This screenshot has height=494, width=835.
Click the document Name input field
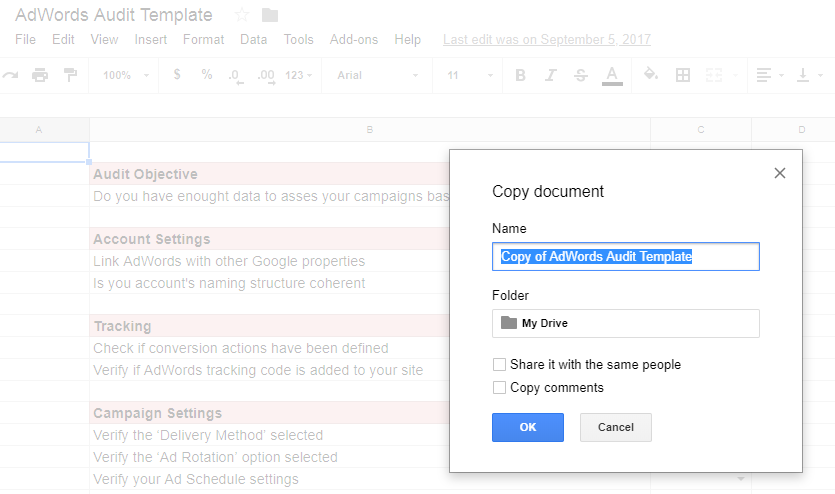click(626, 257)
